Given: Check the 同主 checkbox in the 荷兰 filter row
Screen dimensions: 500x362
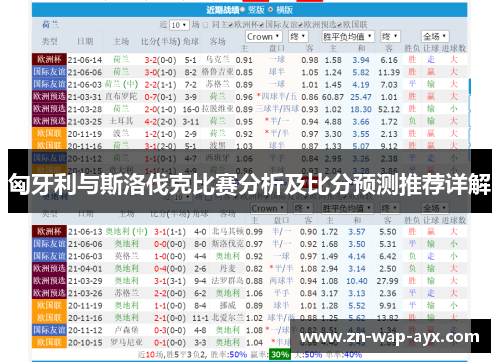Looking at the screenshot, I should (x=205, y=25).
